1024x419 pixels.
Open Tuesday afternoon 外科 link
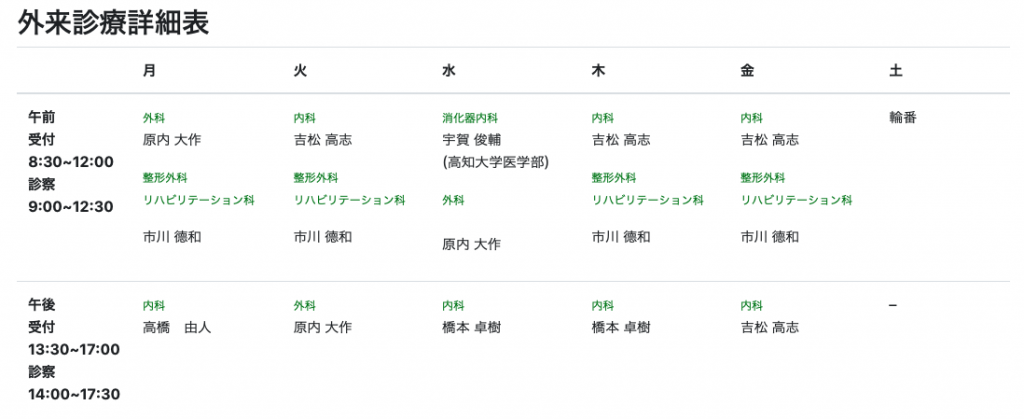coord(304,305)
